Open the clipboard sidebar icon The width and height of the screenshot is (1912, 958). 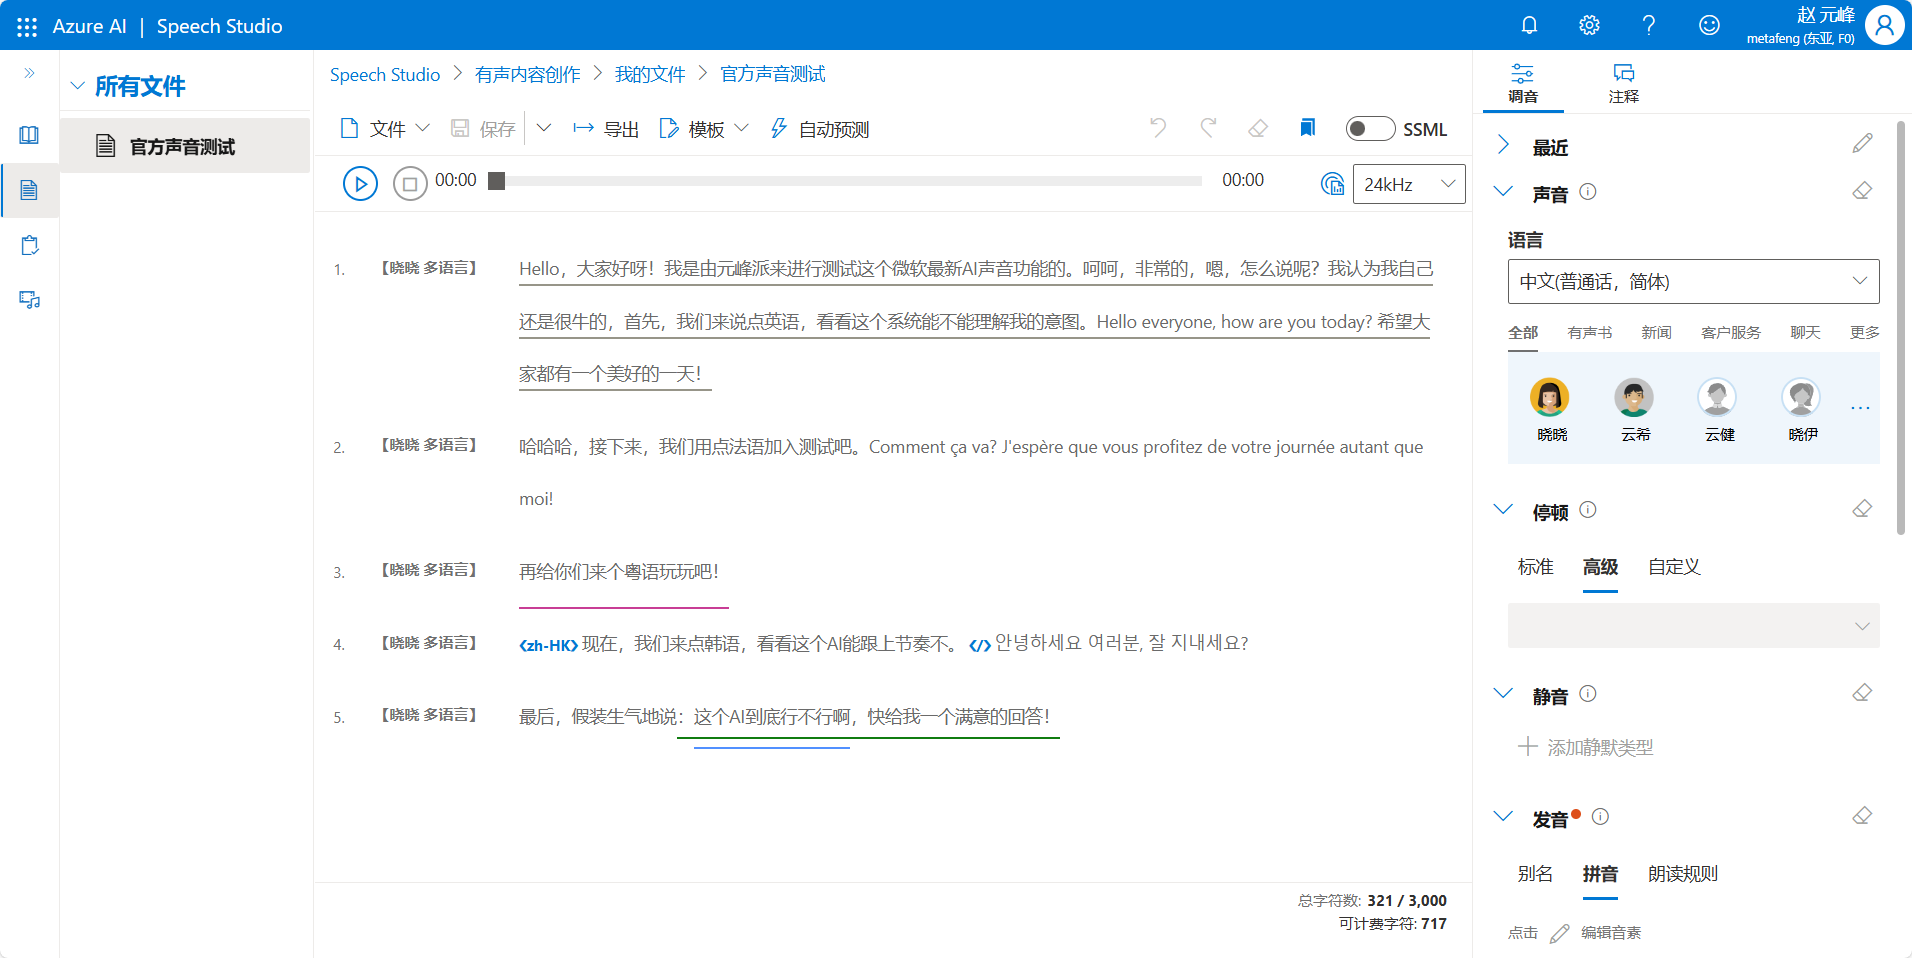coord(29,245)
